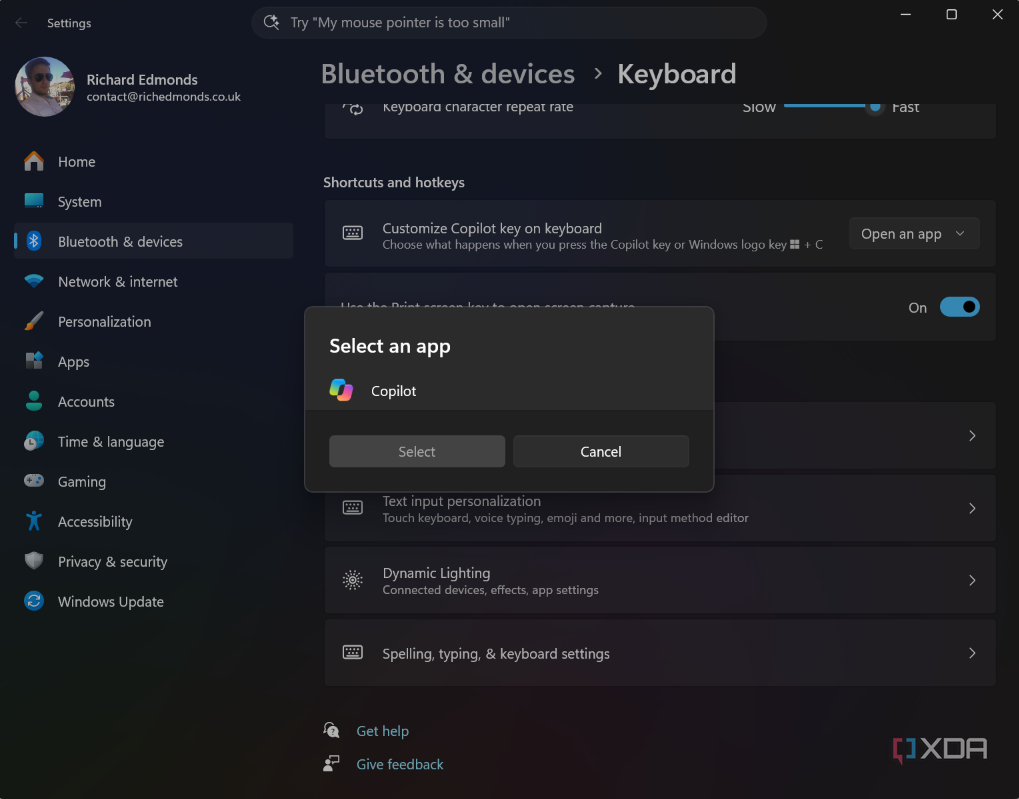Viewport: 1019px width, 799px height.
Task: Open Gaming section
Action: coord(153,482)
